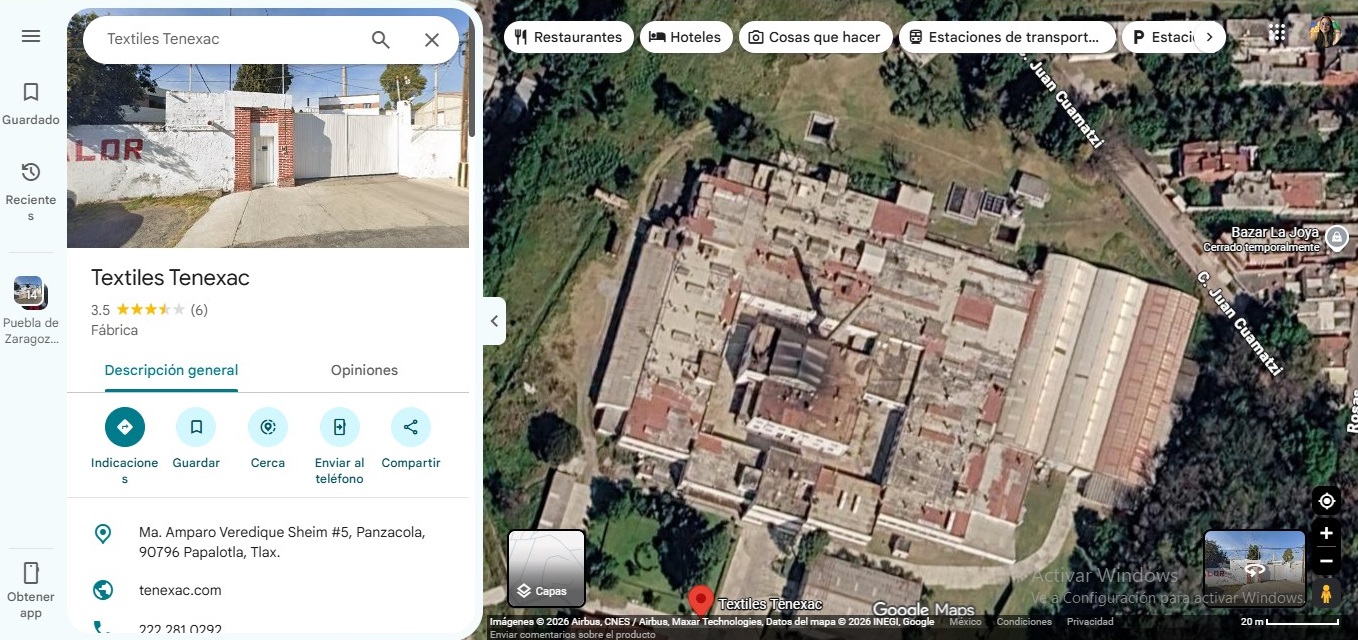The width and height of the screenshot is (1358, 640).
Task: Share place with Compartir icon
Action: coord(411,427)
